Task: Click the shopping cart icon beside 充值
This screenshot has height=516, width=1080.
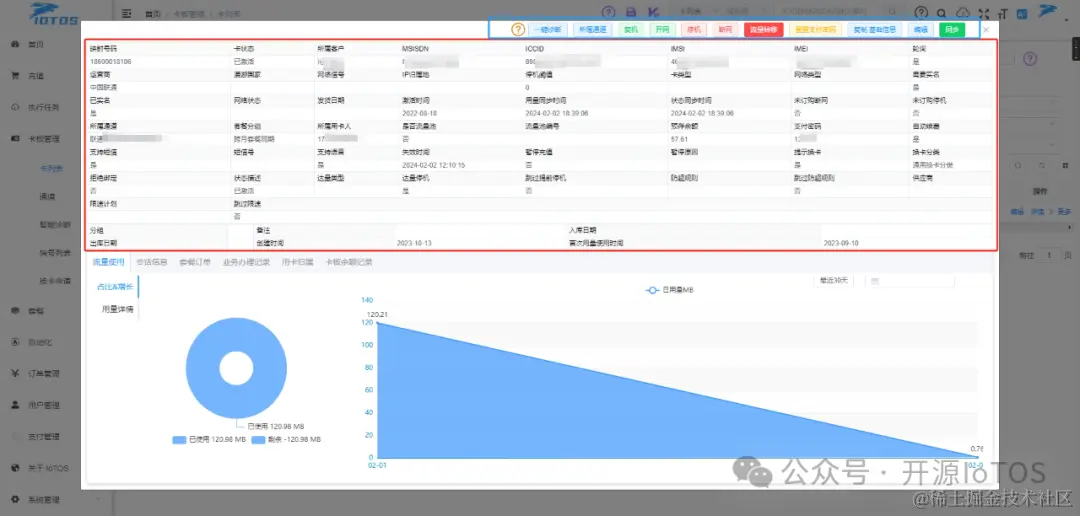Action: point(15,76)
